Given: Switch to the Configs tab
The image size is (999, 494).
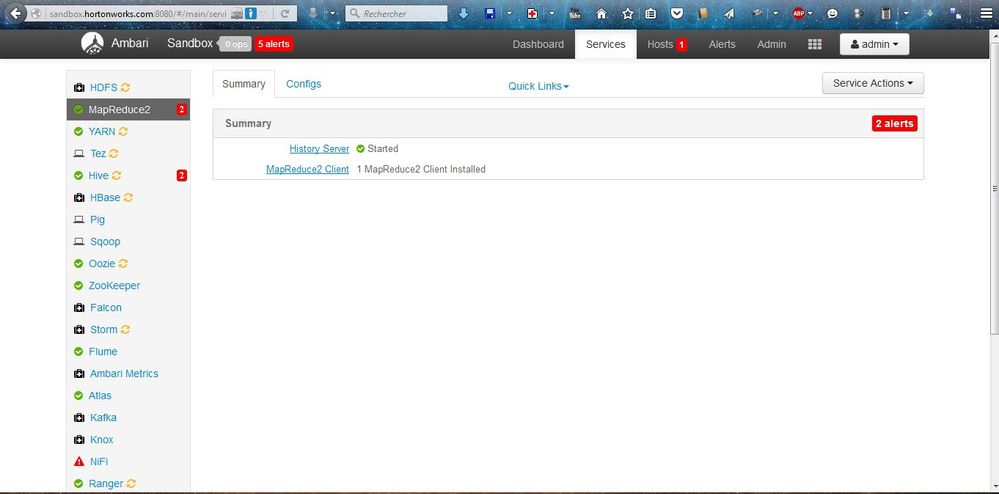Looking at the screenshot, I should (303, 84).
